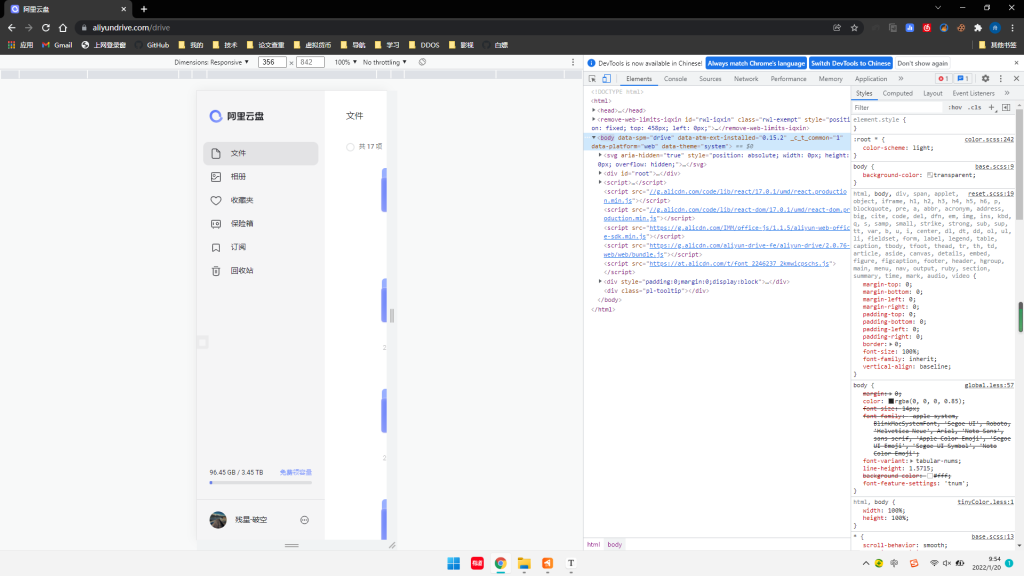Click Switch DevTools to Chinese button
Viewport: 1024px width, 576px height.
[850, 63]
